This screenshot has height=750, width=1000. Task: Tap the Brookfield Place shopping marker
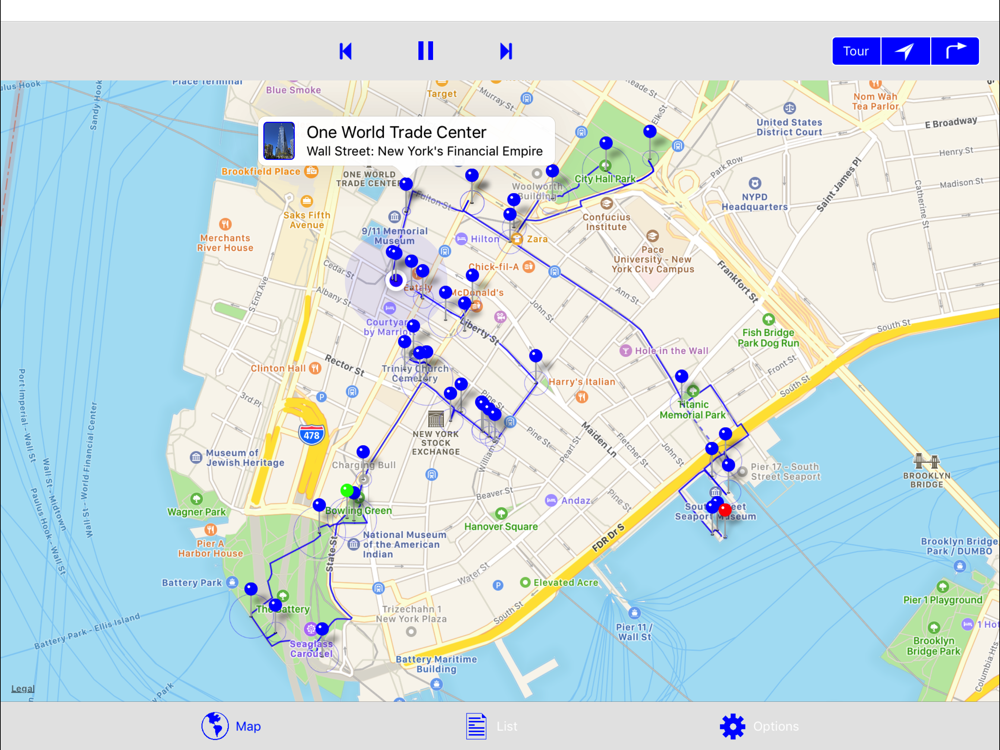pos(311,171)
